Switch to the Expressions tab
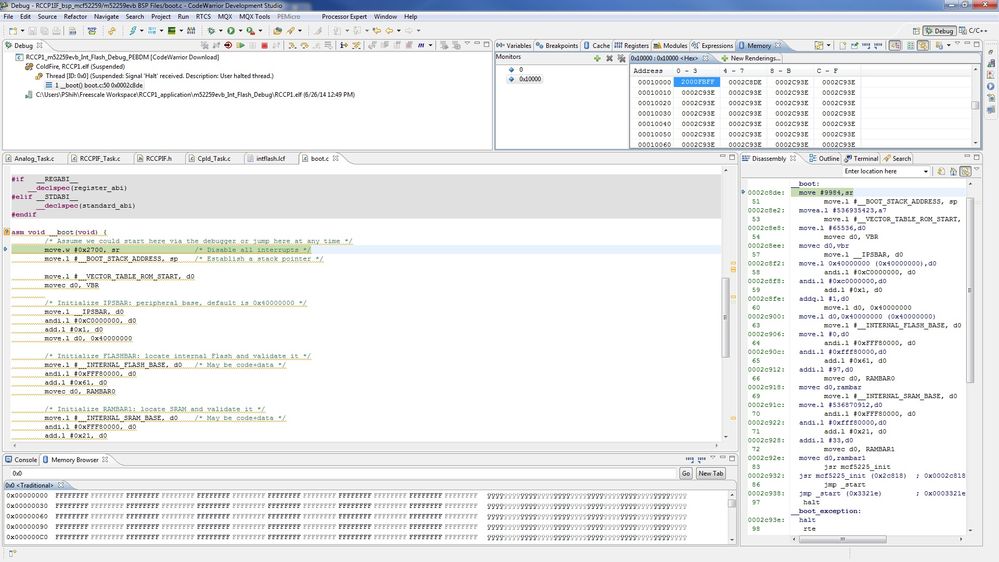 click(712, 45)
